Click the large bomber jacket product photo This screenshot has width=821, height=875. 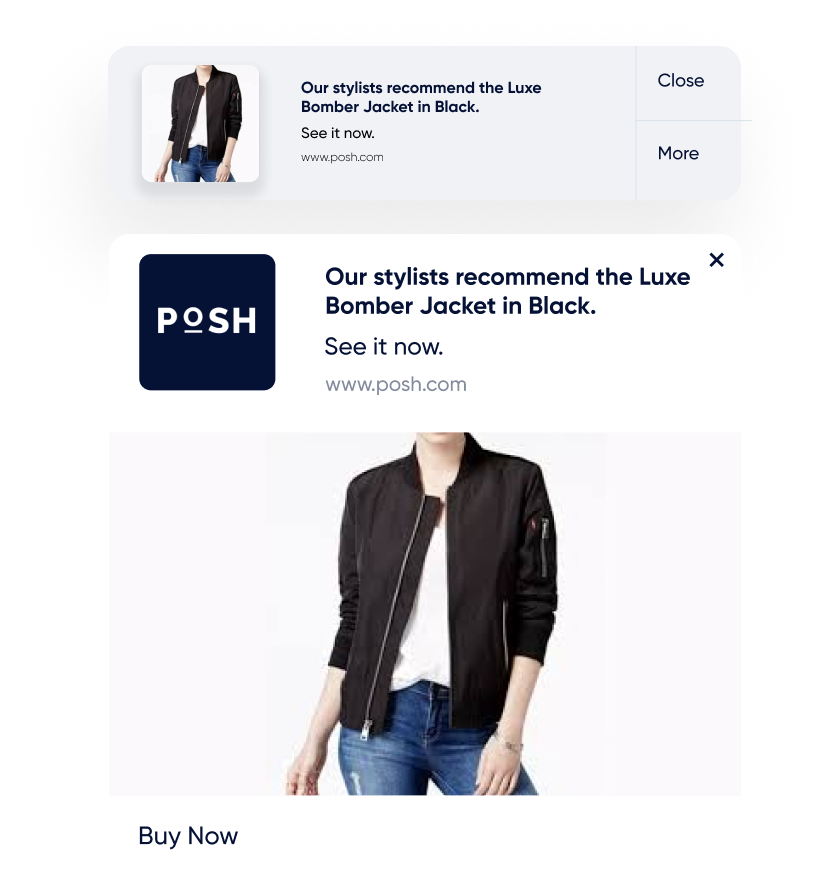[425, 613]
